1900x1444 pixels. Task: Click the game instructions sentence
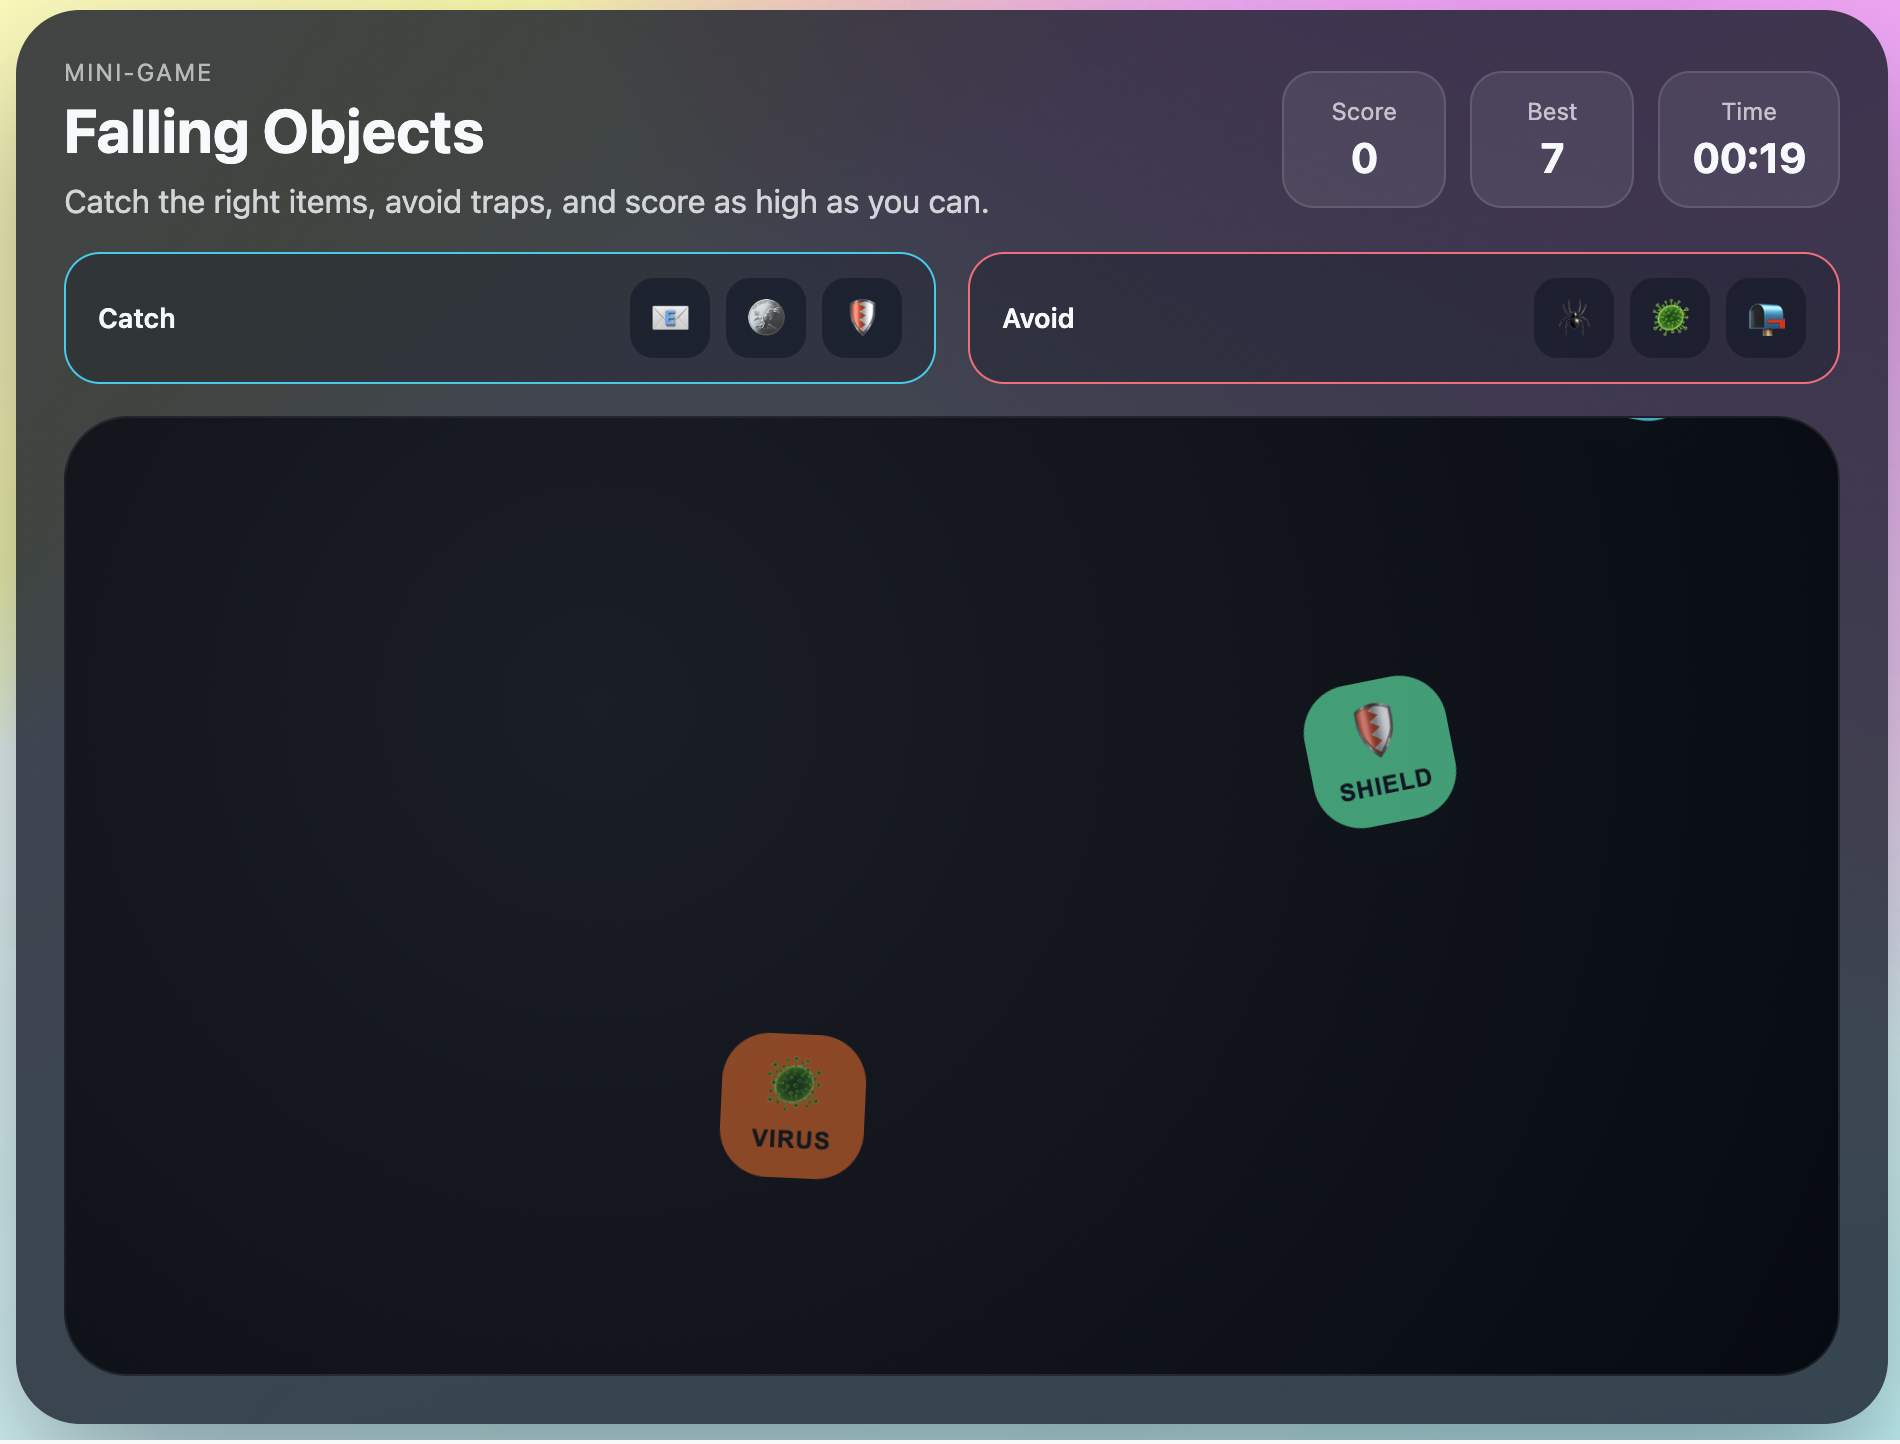pos(527,202)
